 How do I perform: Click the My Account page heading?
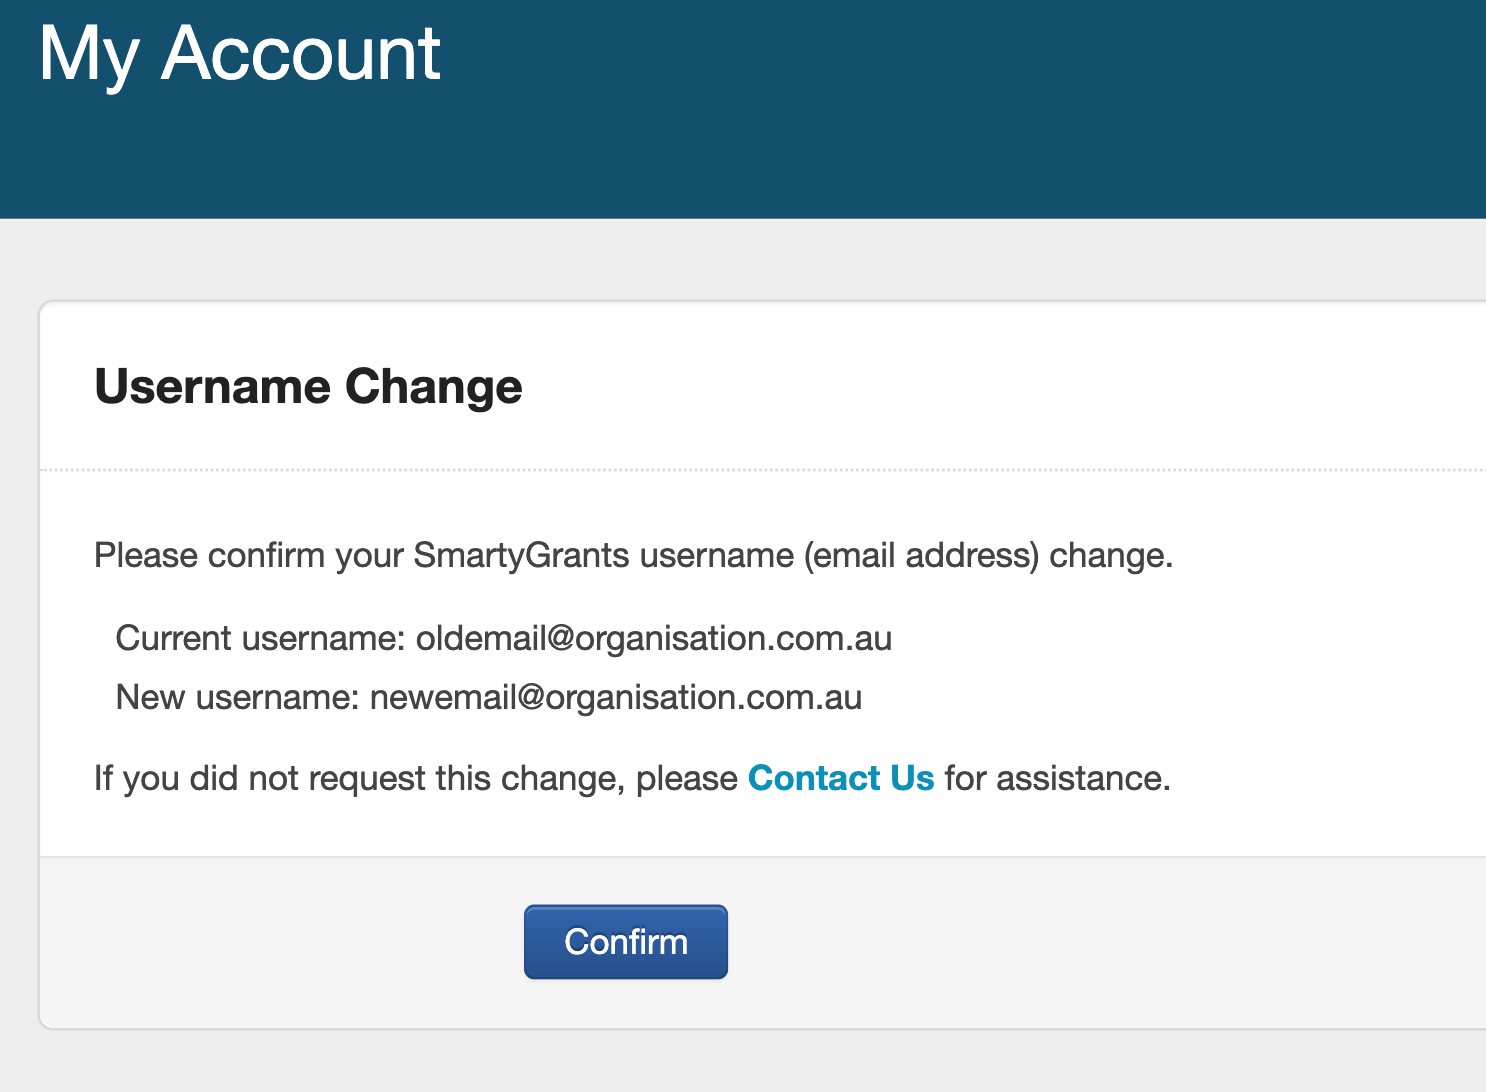point(239,53)
